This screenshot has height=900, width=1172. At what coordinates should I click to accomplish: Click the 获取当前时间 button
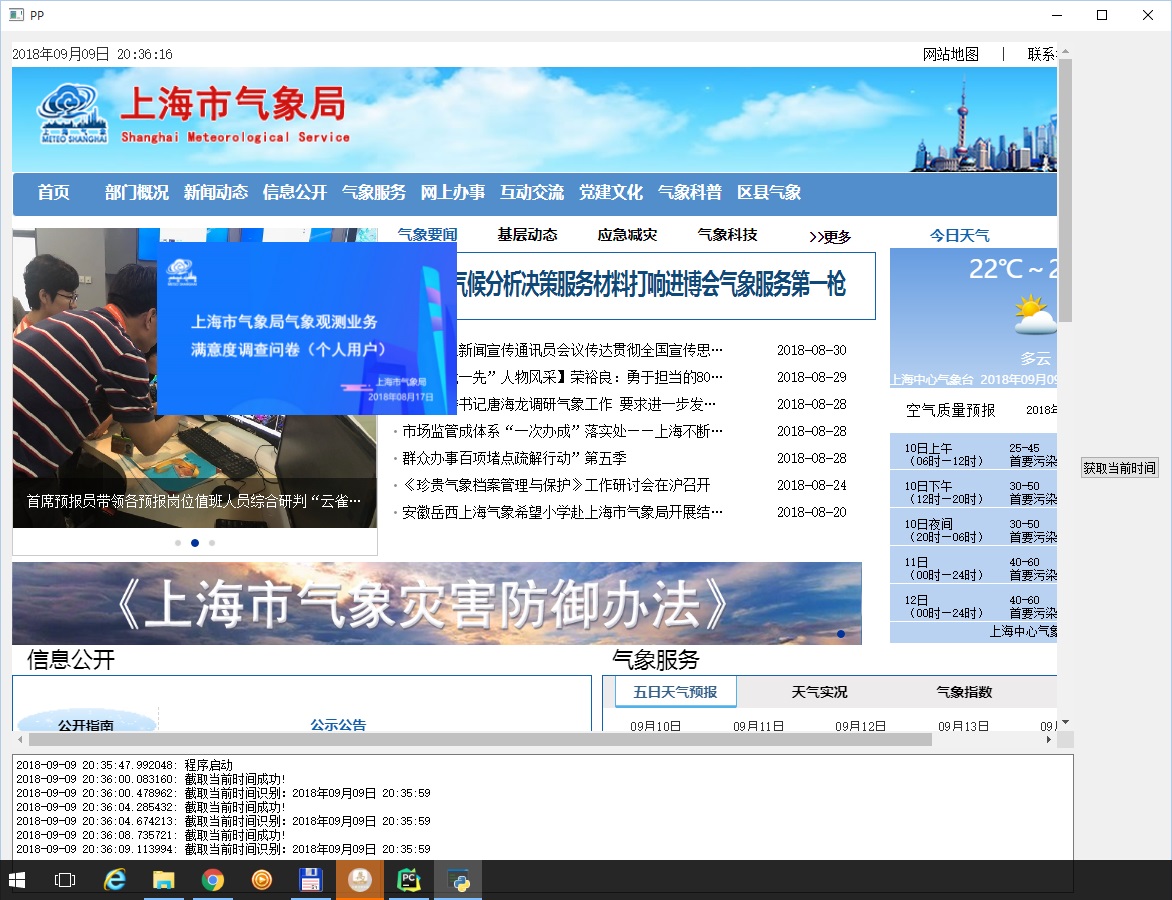tap(1120, 468)
